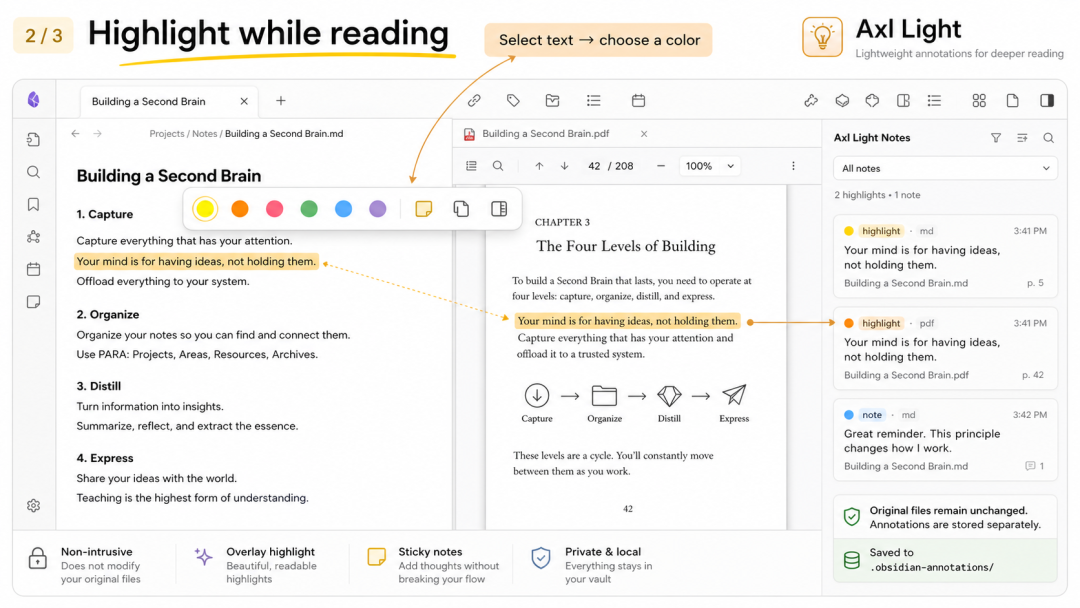Open side panel icon in the color popup
The image size is (1080, 608).
(499, 209)
